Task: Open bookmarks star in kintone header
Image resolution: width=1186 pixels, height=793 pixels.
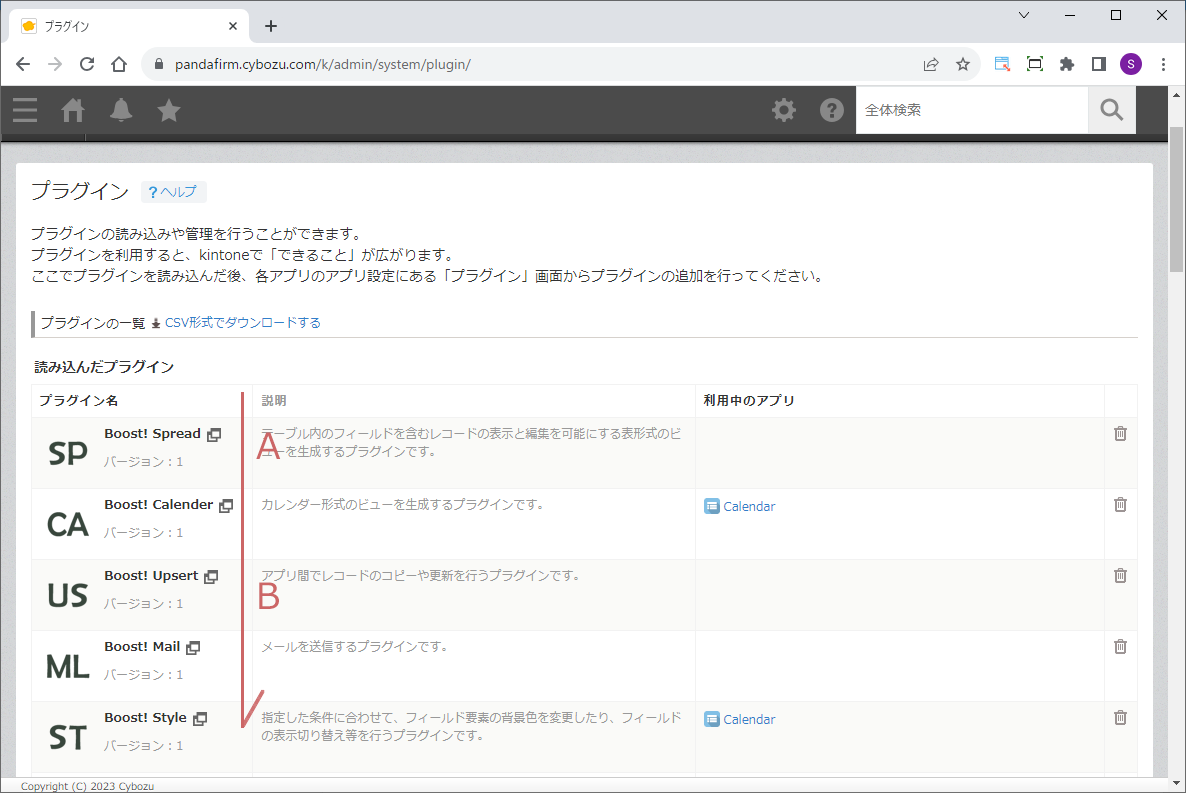Action: pos(169,110)
